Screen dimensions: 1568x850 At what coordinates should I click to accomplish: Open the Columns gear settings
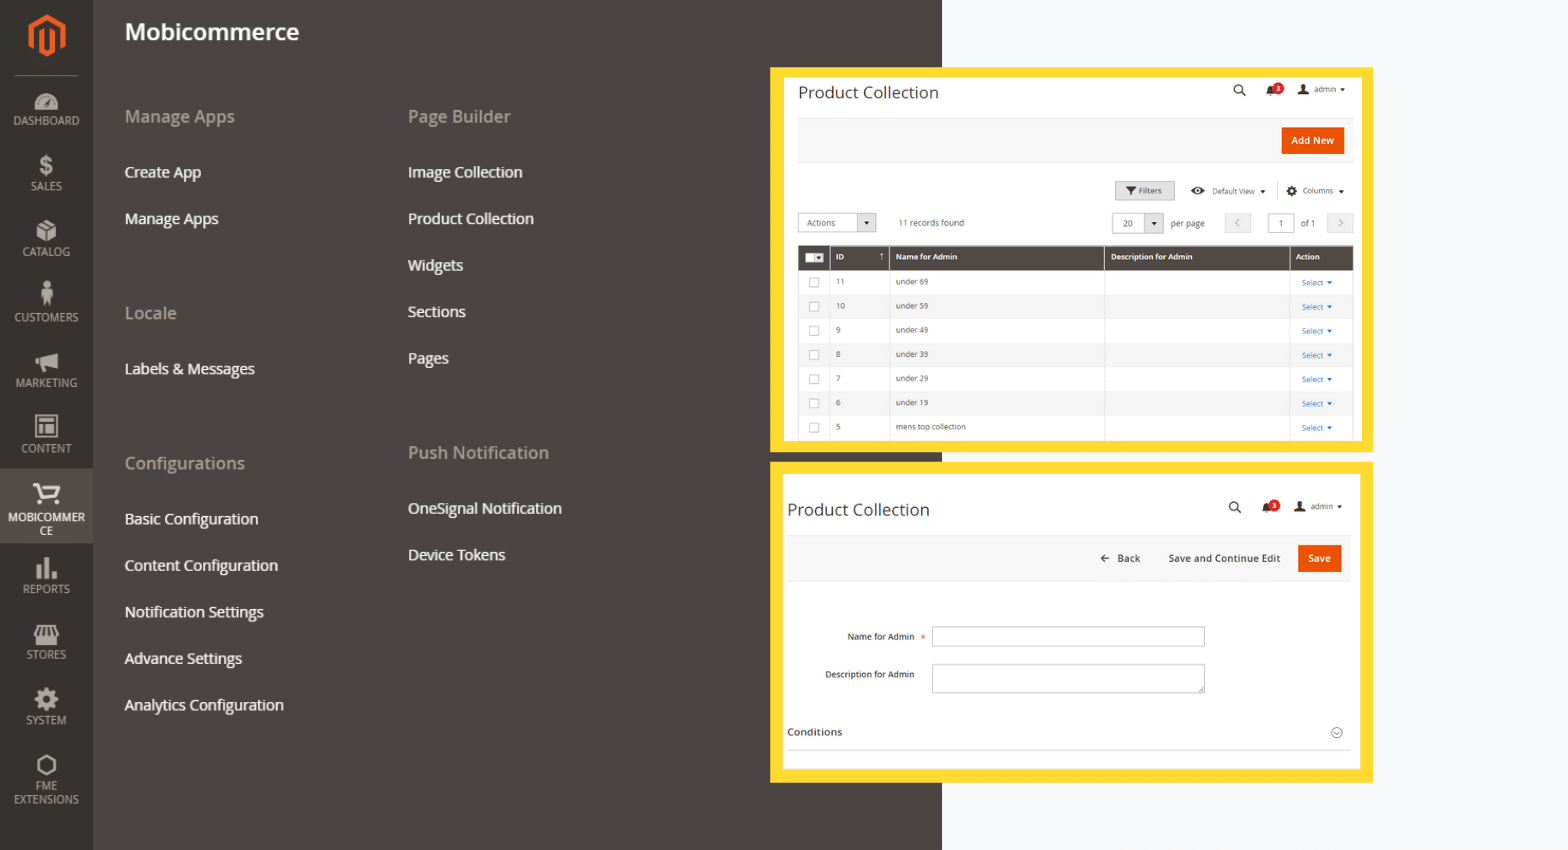[1315, 191]
